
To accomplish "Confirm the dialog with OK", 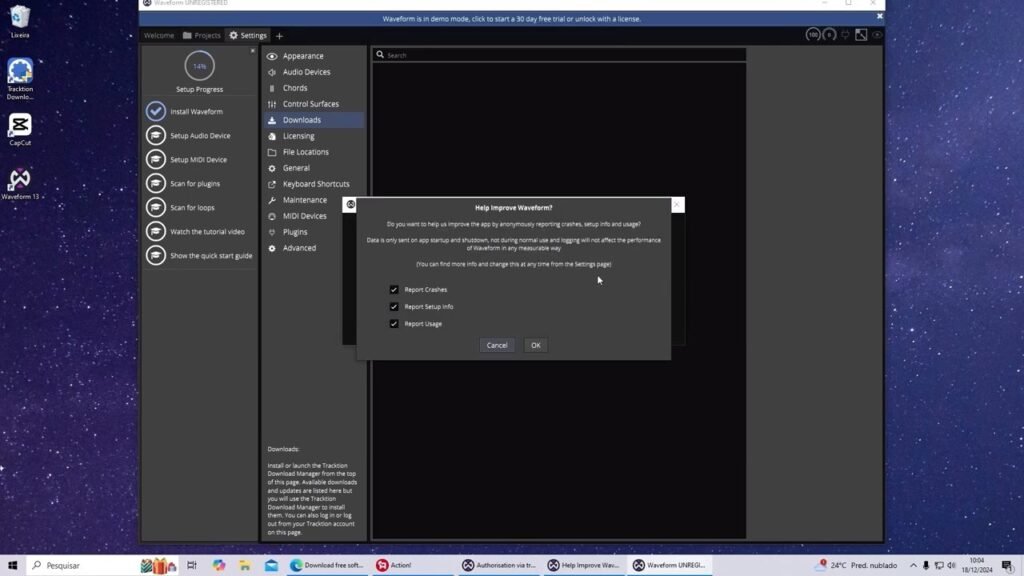I will [536, 345].
